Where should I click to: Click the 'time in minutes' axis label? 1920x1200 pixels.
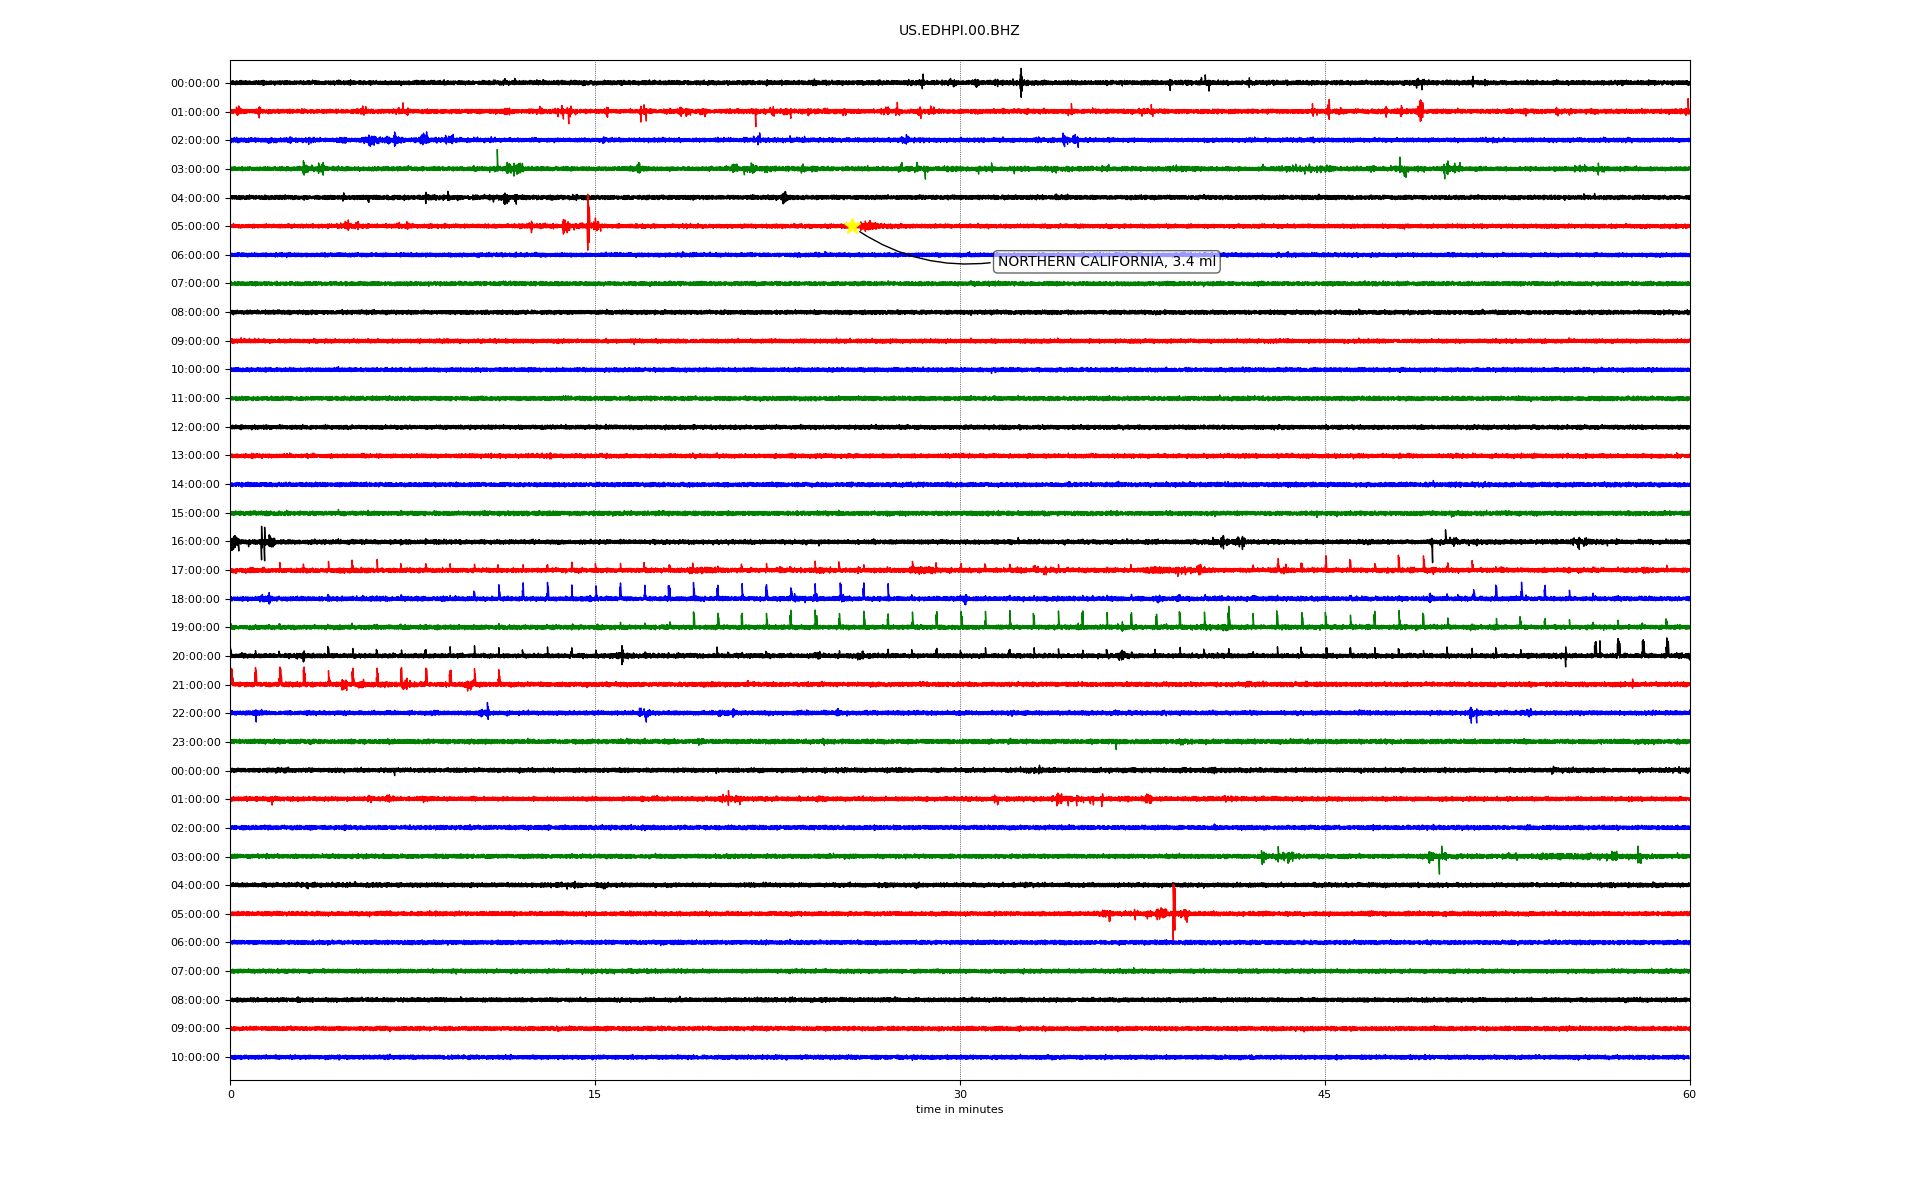click(959, 1110)
